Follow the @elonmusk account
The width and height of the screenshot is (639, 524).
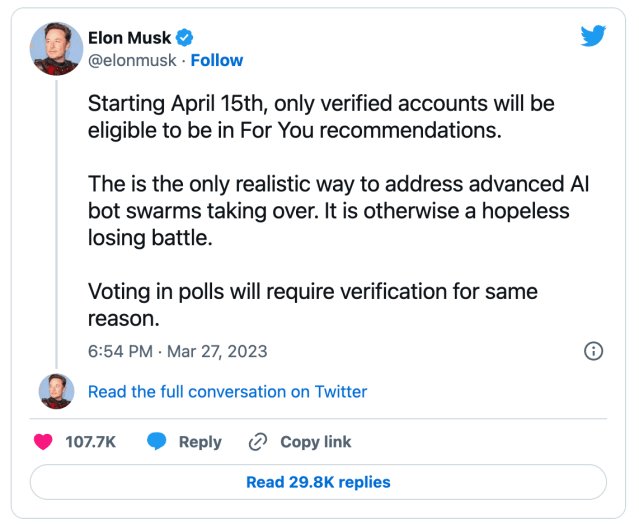(217, 60)
